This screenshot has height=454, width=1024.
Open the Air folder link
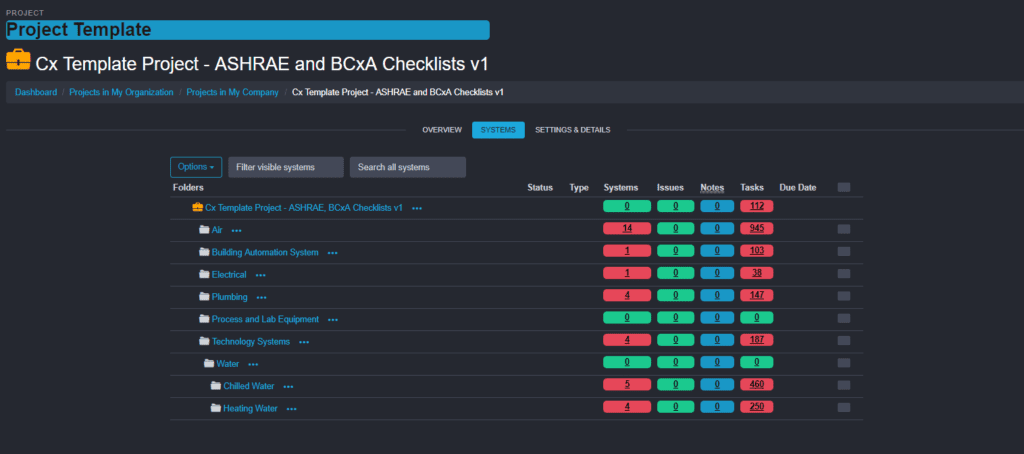[x=217, y=230]
